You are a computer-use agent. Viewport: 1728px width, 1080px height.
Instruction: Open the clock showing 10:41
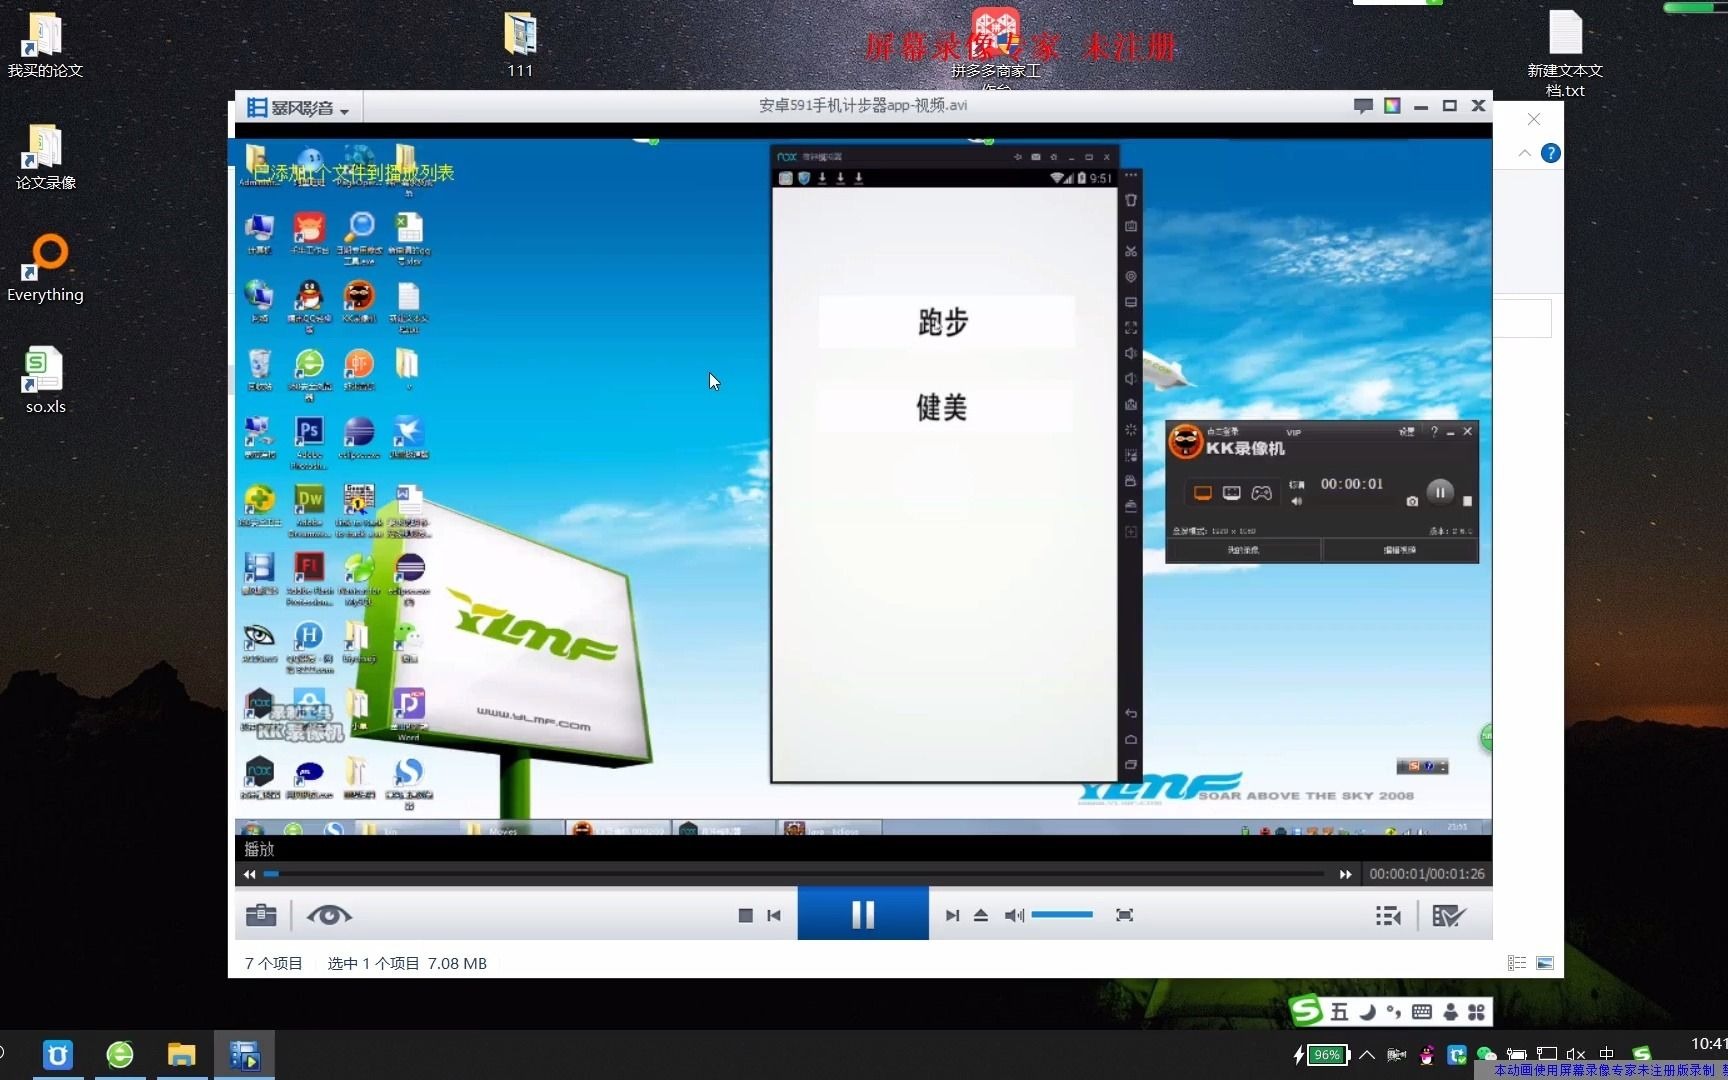point(1708,1044)
